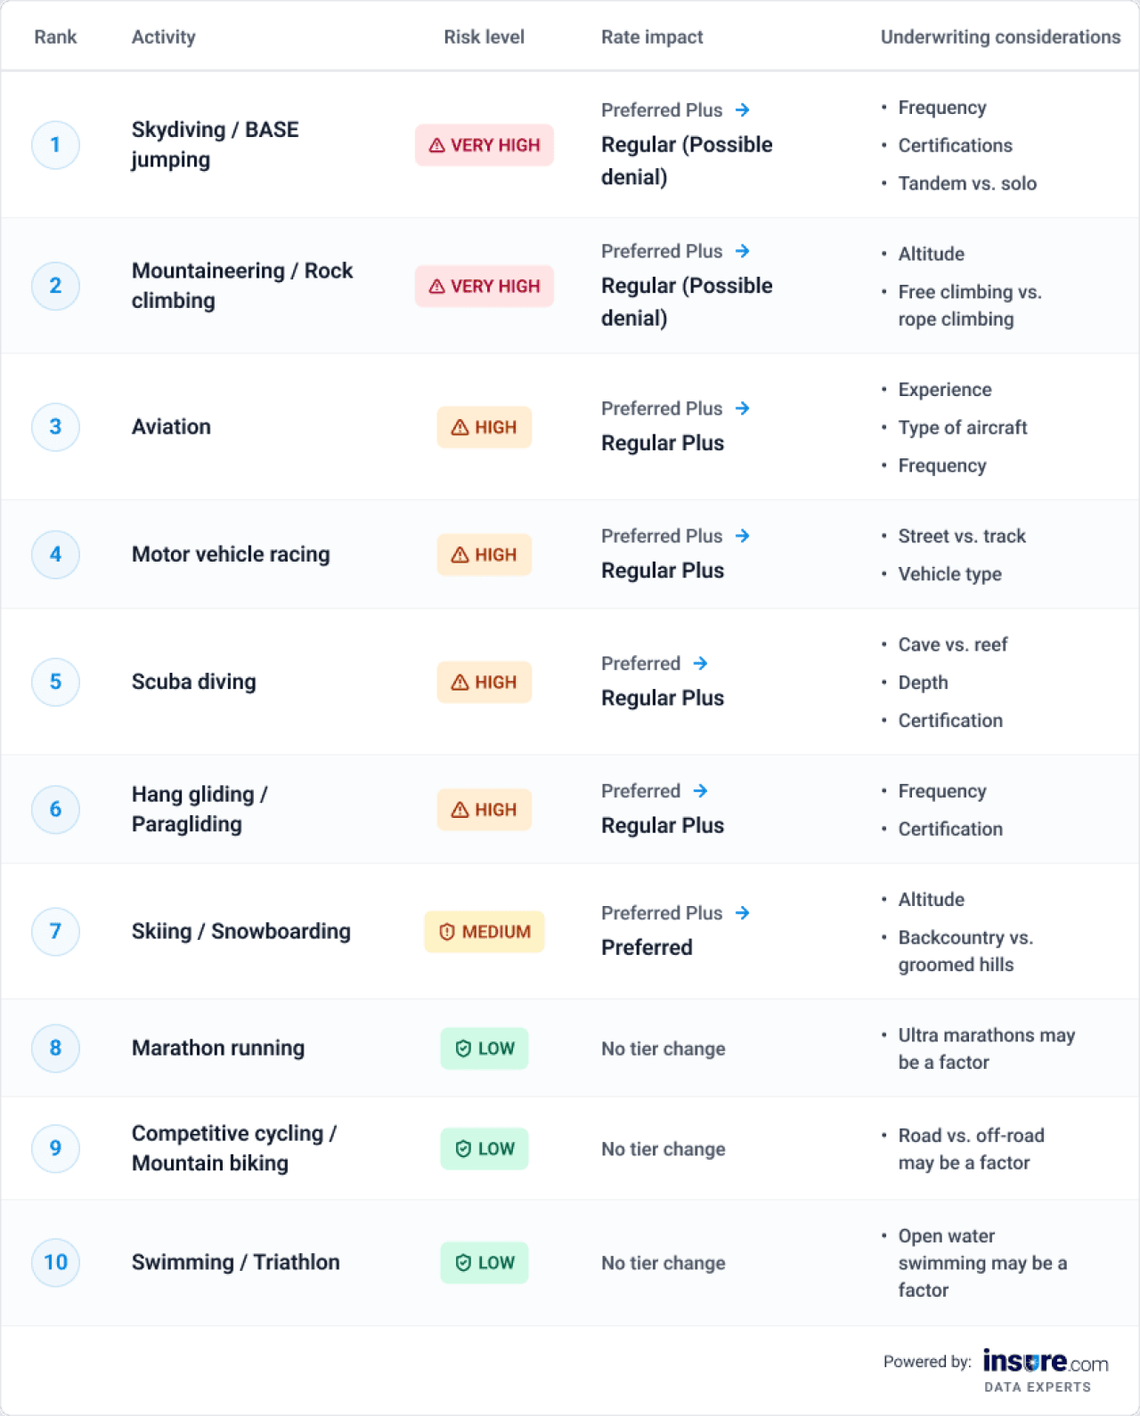
Task: Click the LOW badge for Marathon running
Action: [x=484, y=1049]
